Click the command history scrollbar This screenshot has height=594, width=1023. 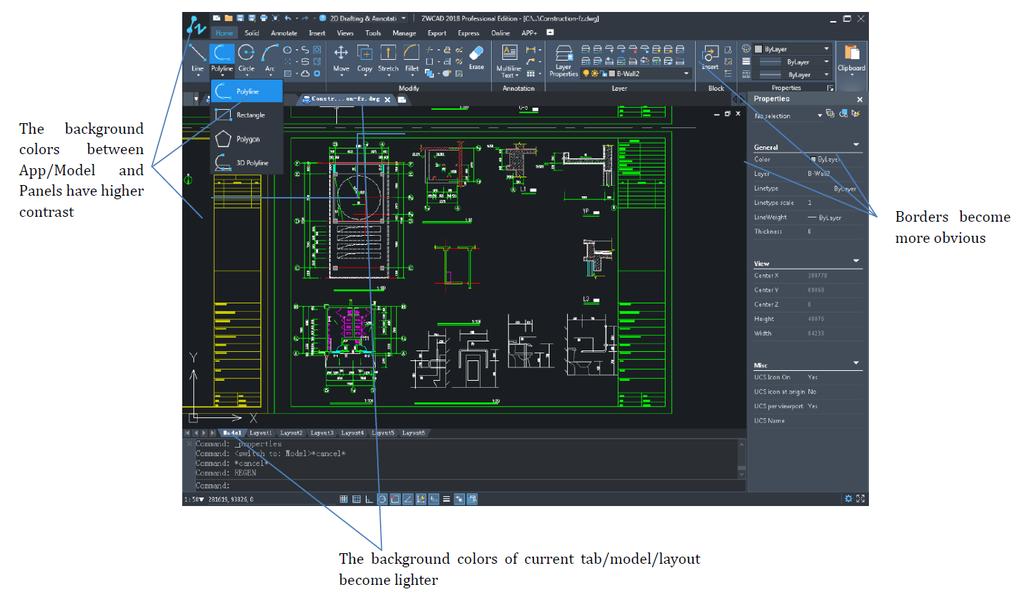741,459
